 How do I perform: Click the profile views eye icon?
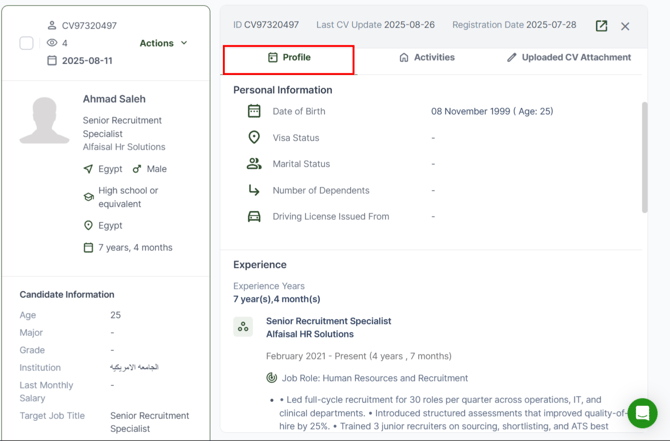(x=52, y=43)
